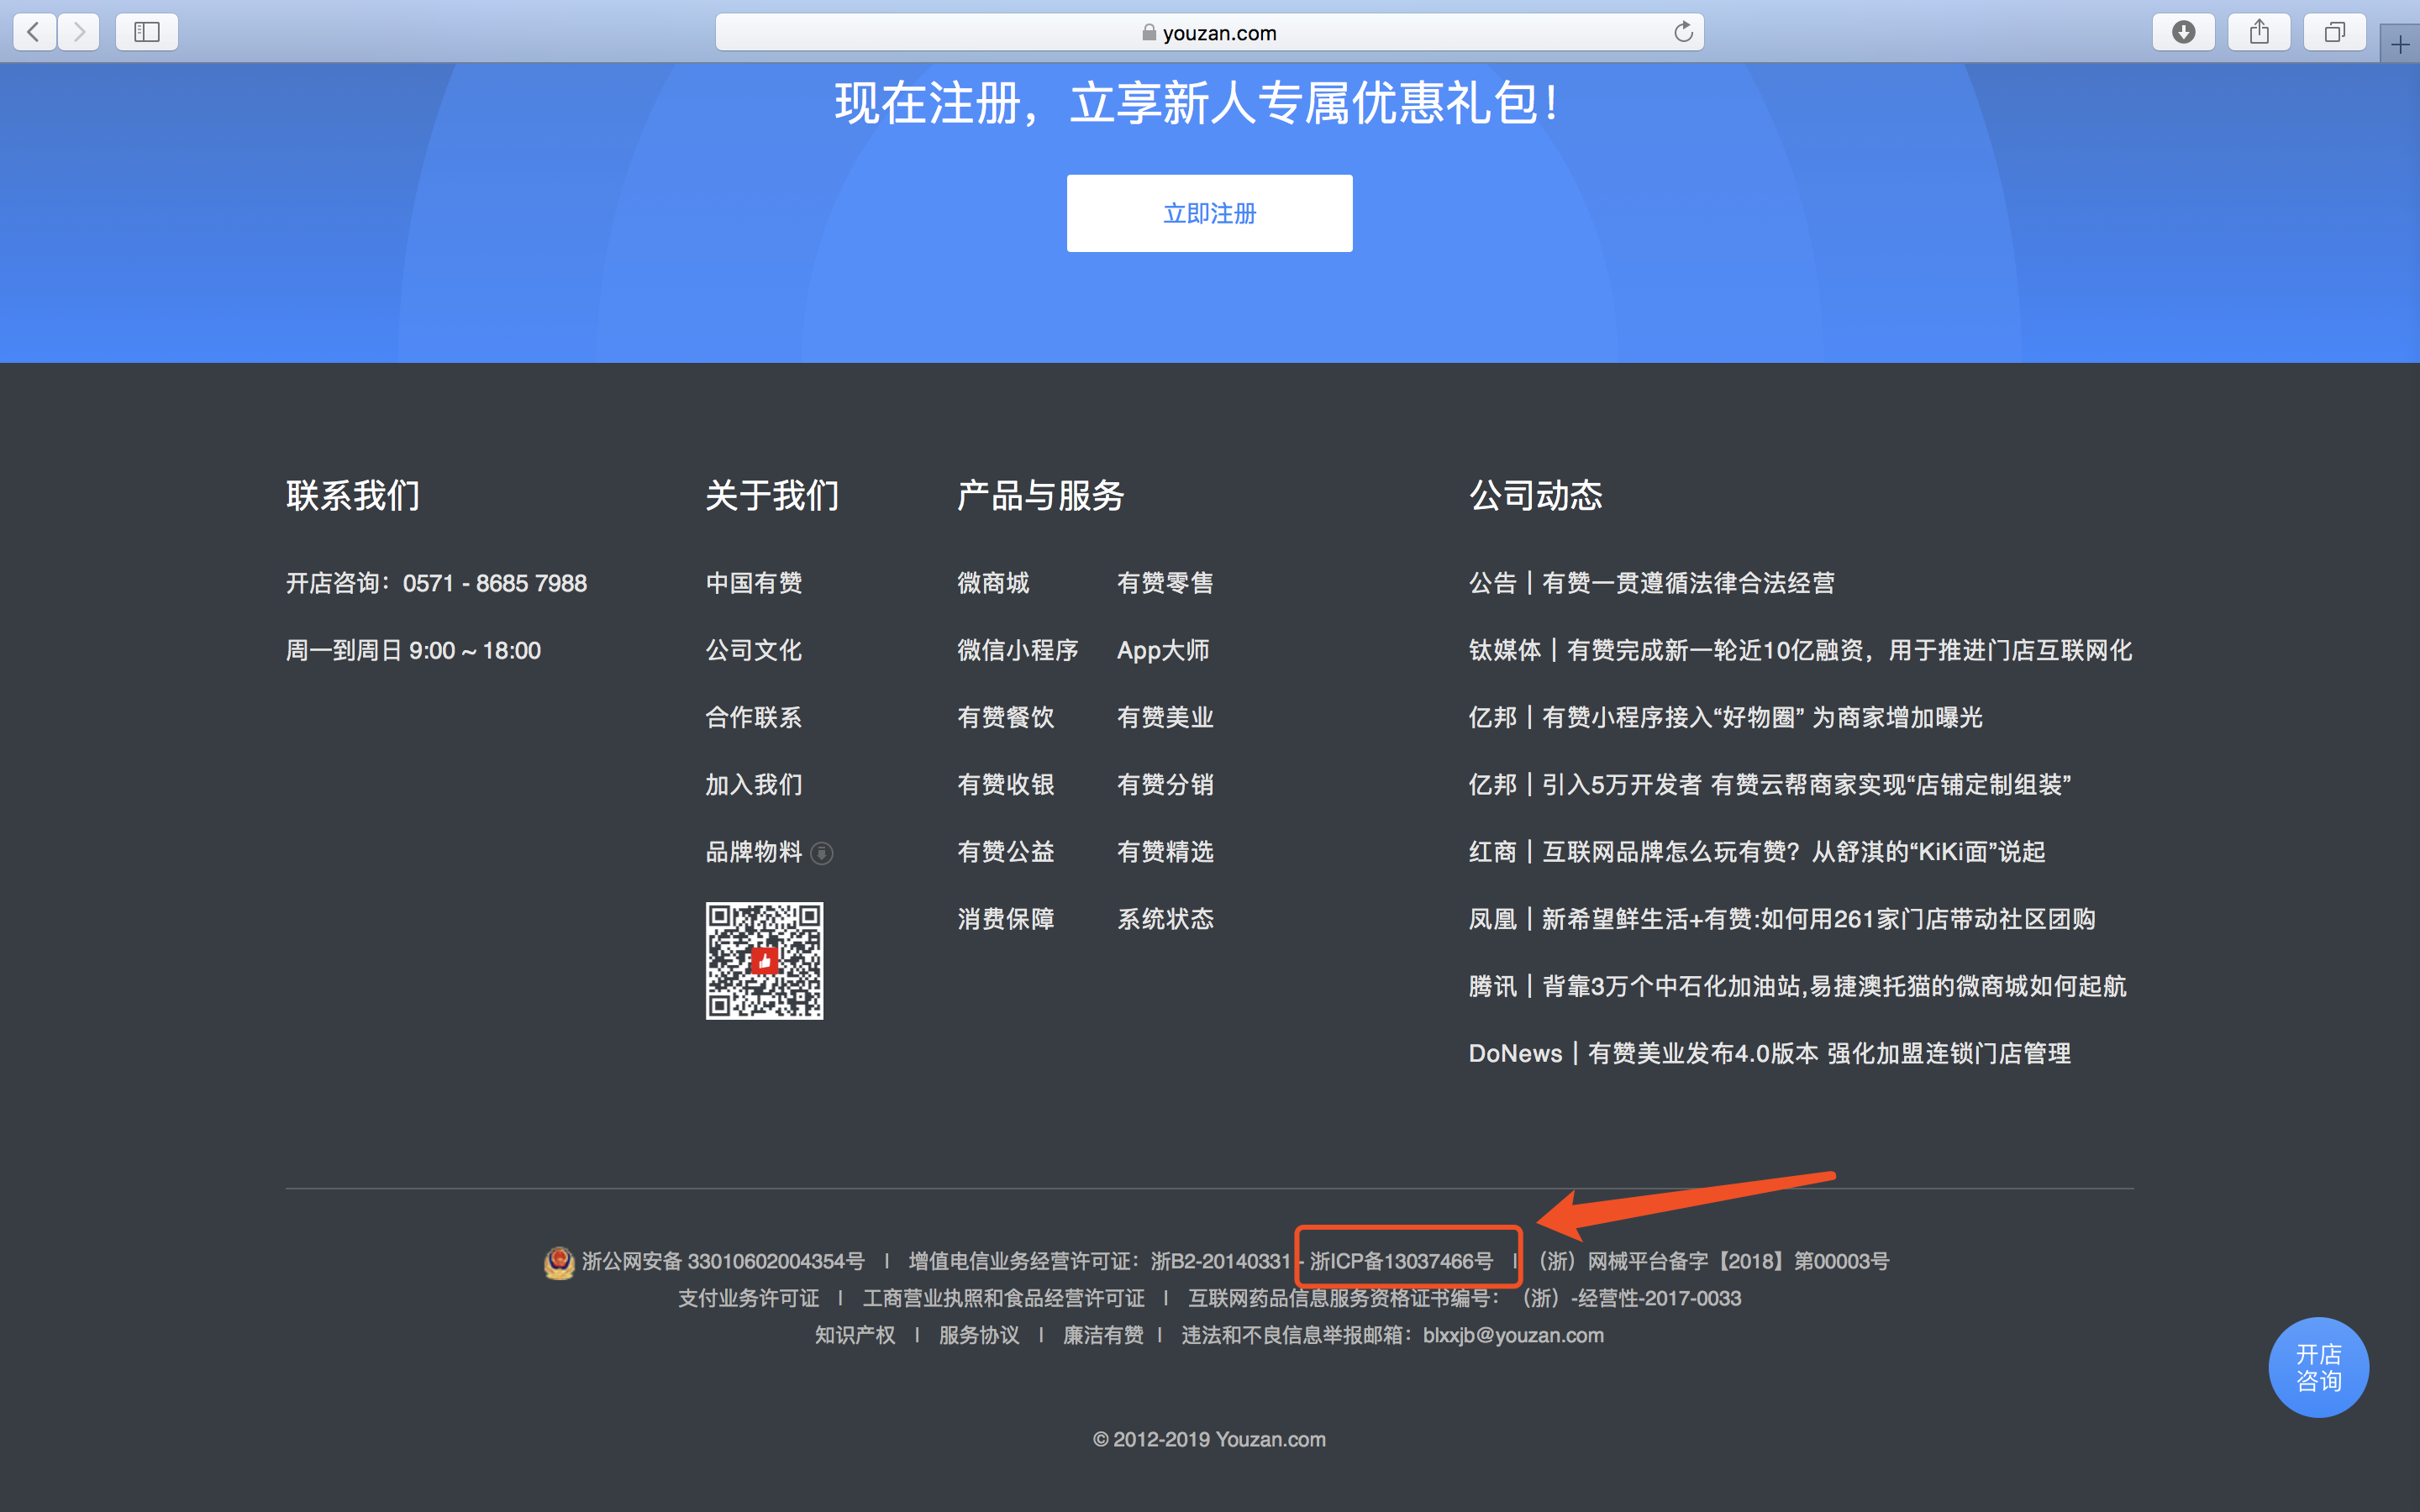Click download icon beside 品牌物料

pos(822,853)
